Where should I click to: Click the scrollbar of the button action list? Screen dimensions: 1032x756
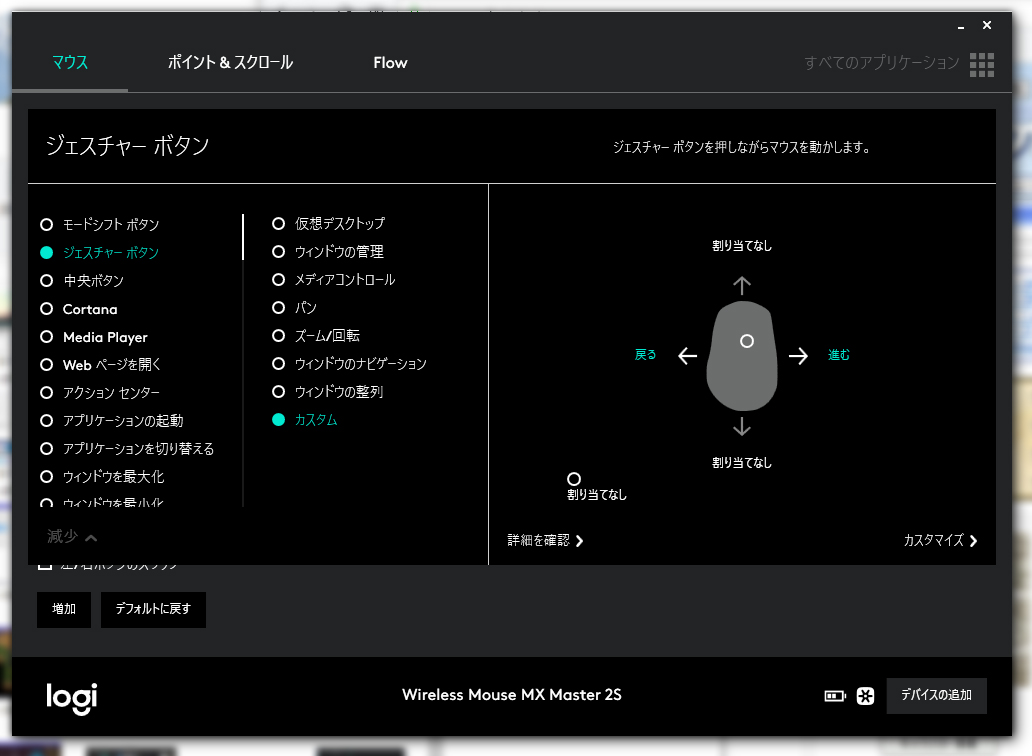click(243, 237)
